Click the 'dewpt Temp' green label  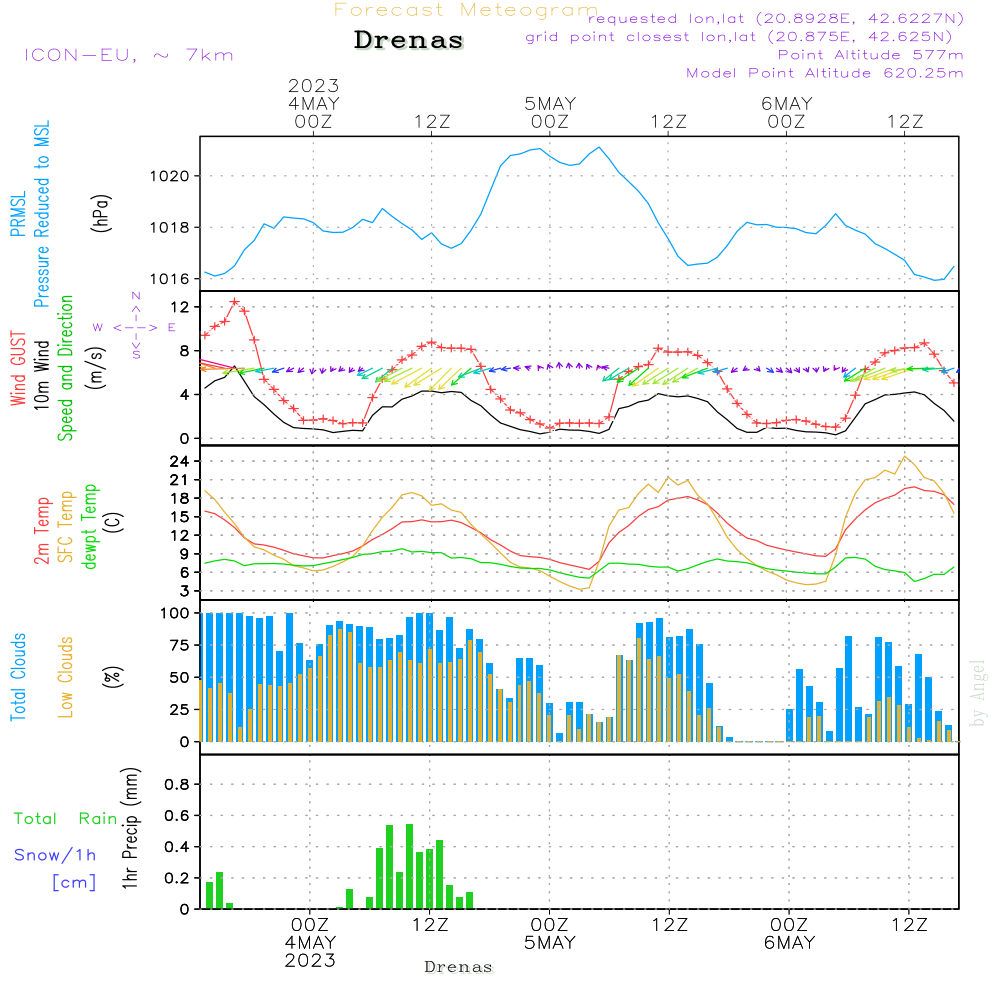point(89,526)
